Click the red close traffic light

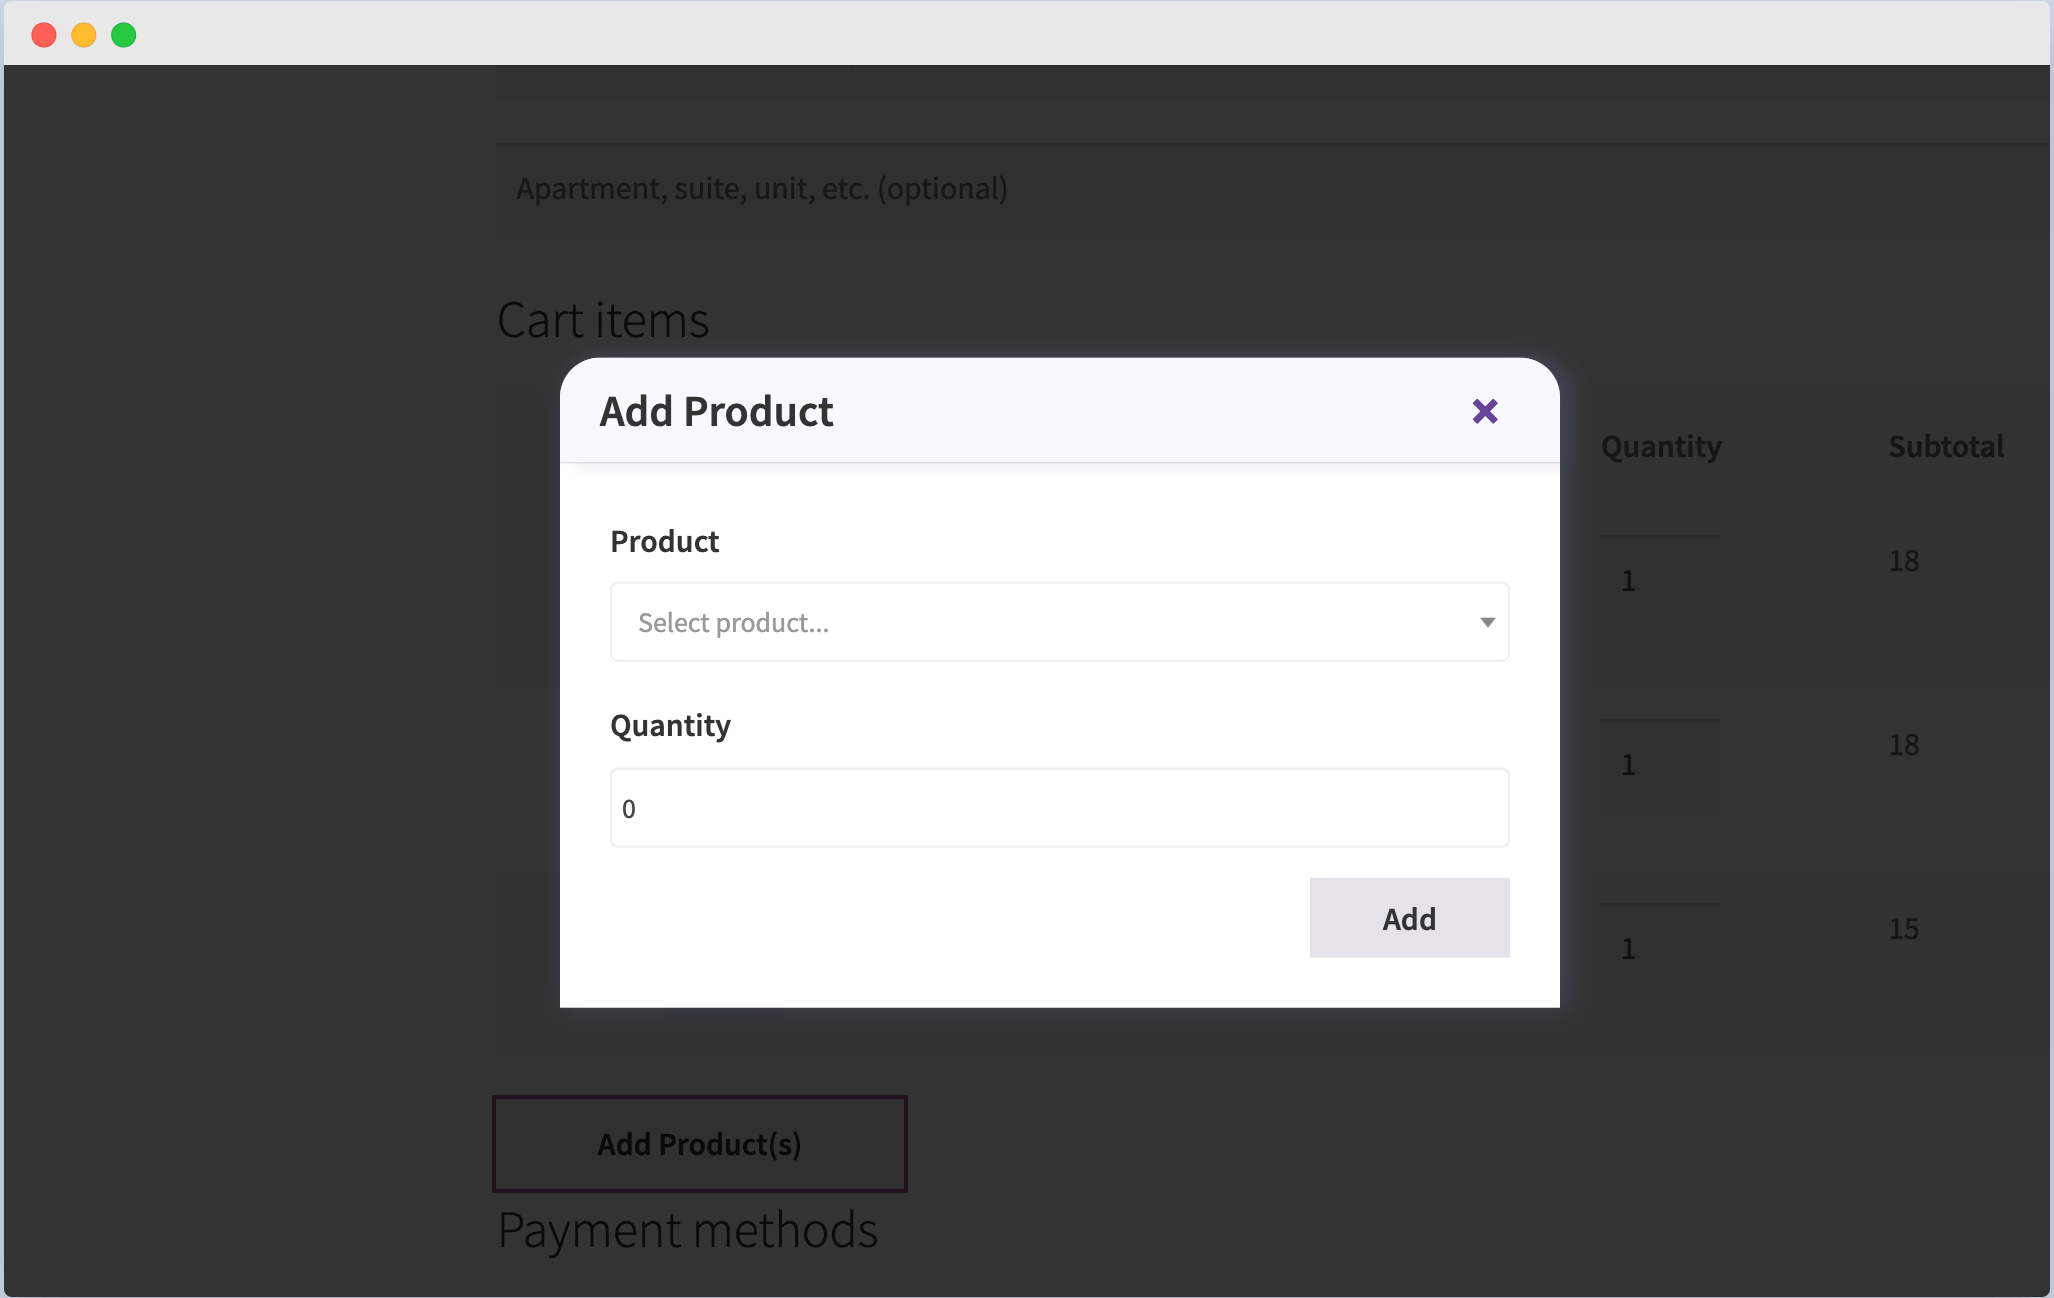click(44, 34)
